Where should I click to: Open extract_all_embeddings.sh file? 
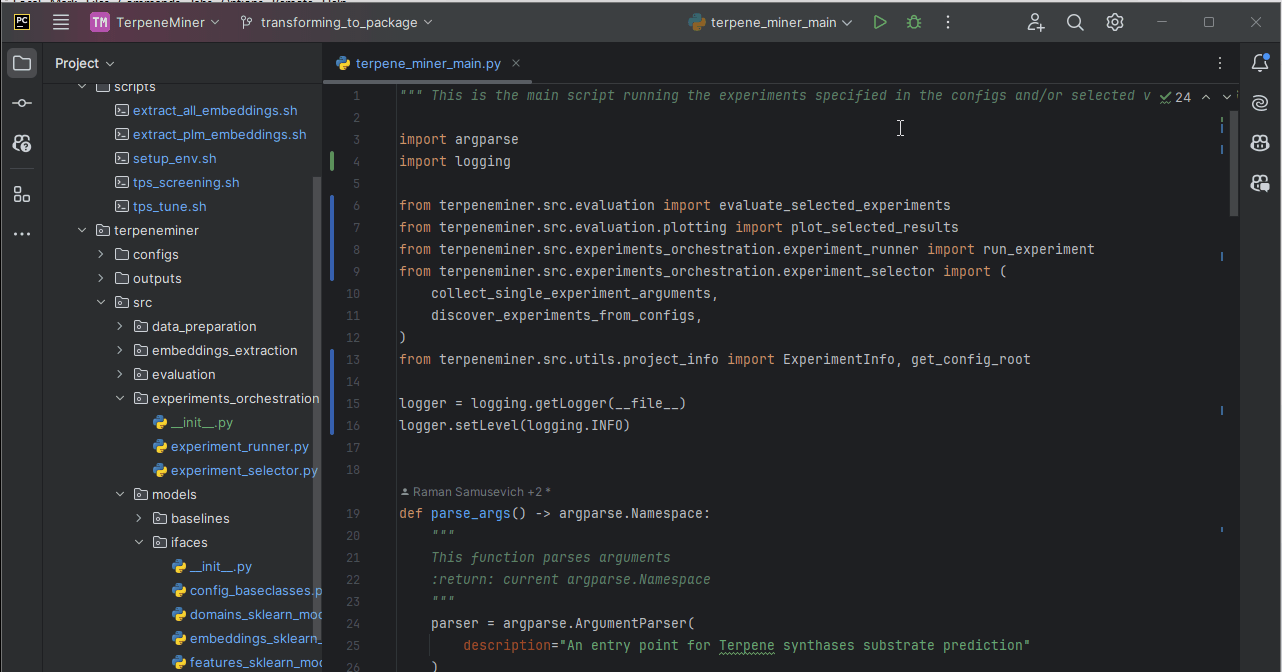coord(215,111)
